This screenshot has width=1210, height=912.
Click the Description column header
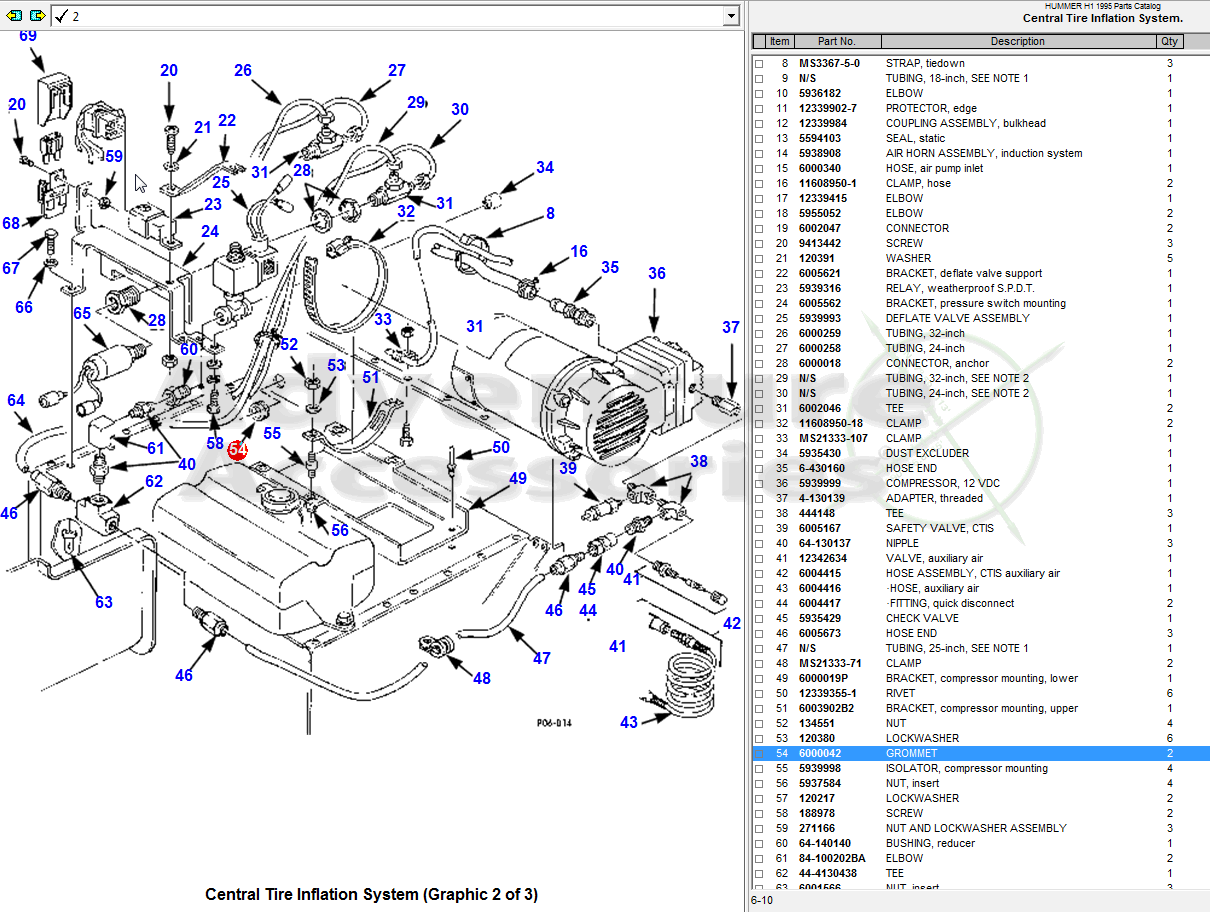[x=1017, y=41]
